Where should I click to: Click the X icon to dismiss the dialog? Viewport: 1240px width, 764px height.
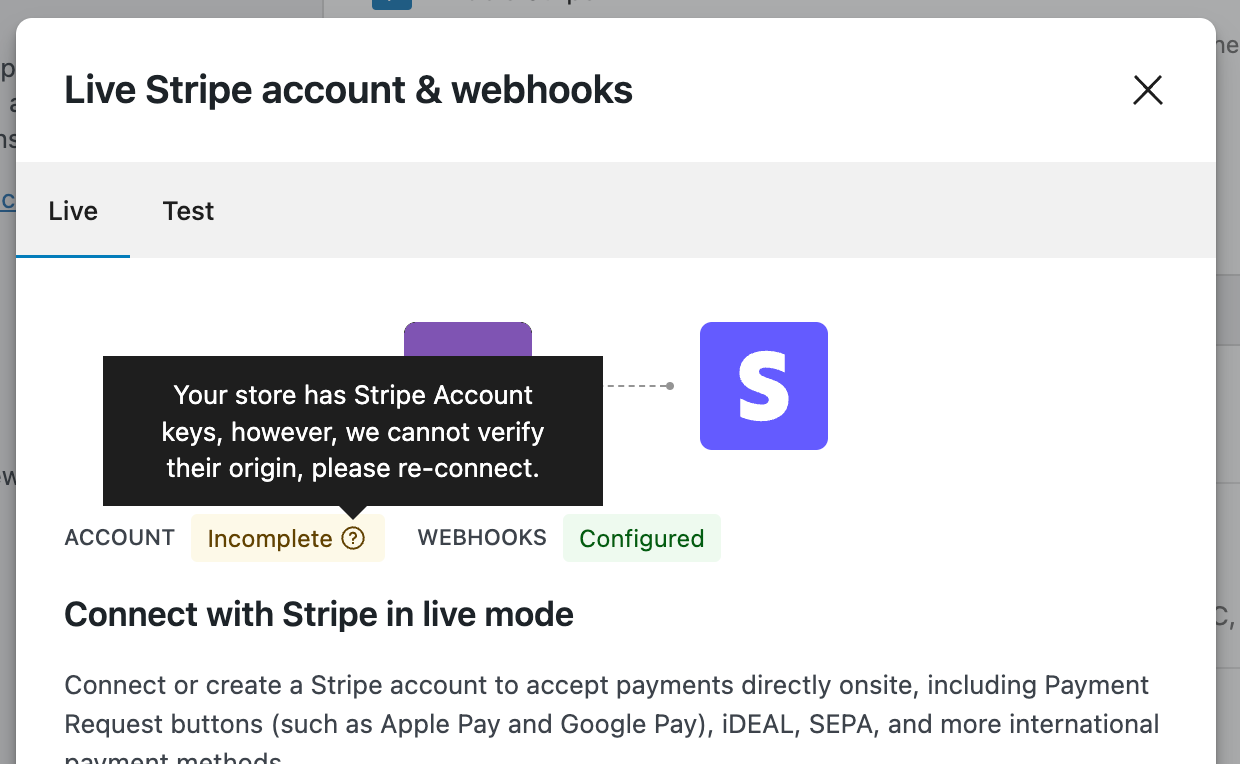click(1147, 90)
